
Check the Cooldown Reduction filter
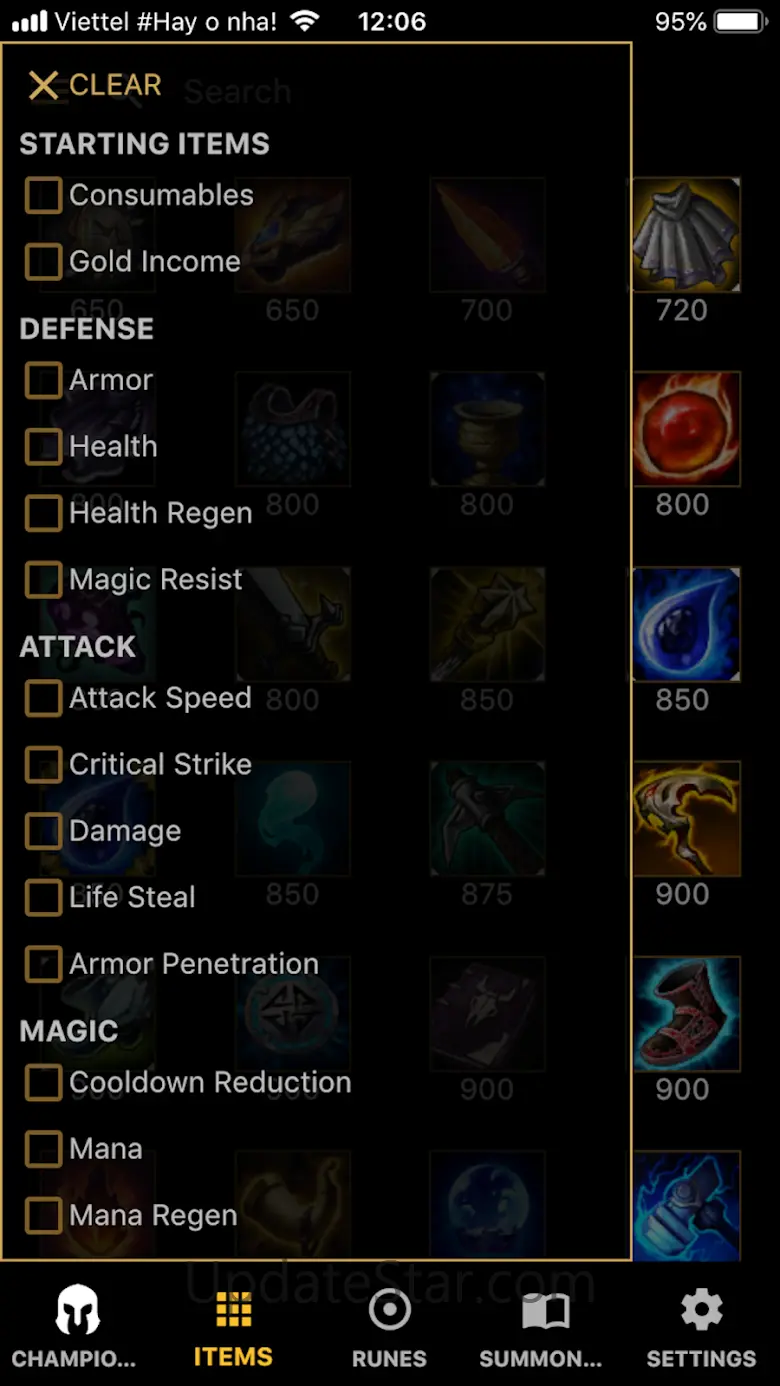43,1082
